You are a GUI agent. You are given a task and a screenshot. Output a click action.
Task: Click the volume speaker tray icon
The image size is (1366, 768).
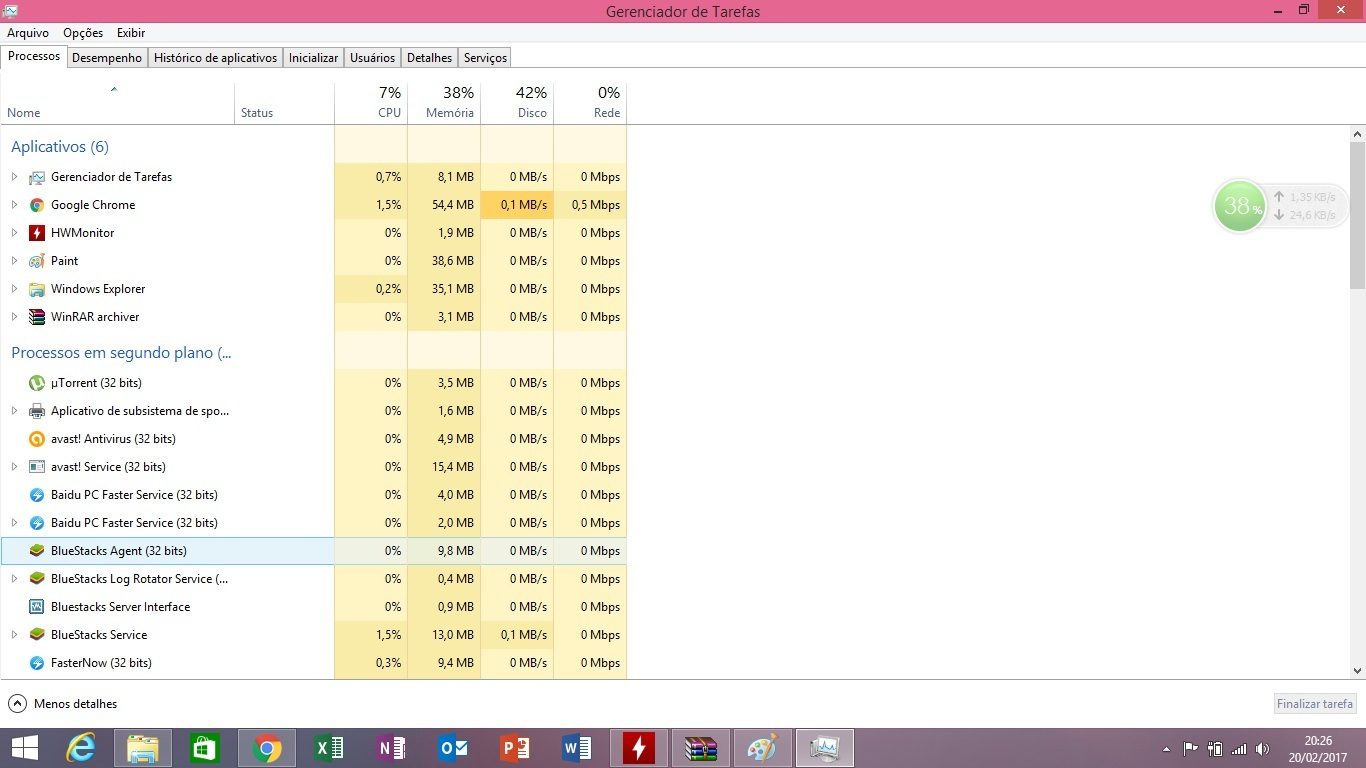1263,749
